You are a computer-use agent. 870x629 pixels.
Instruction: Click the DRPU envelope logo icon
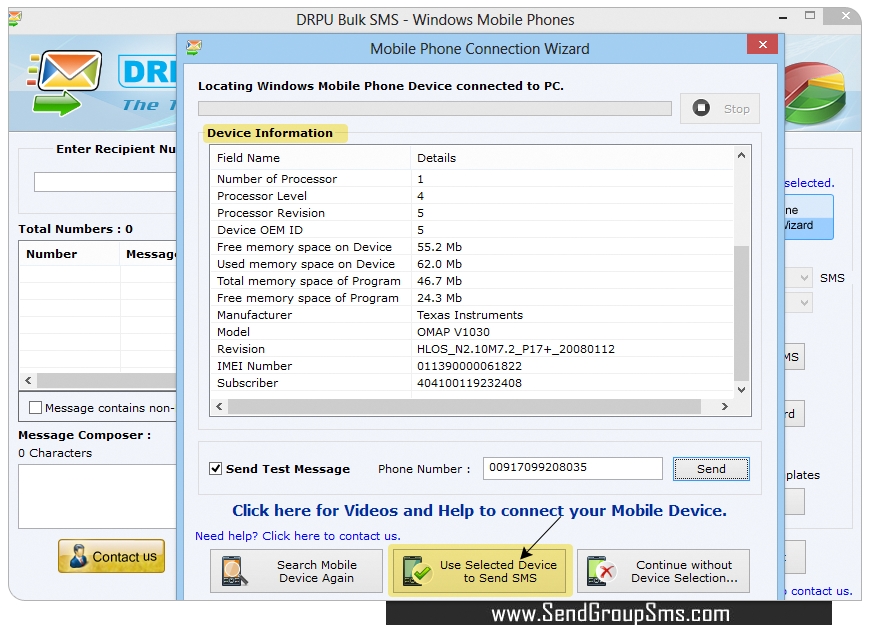pyautogui.click(x=64, y=83)
